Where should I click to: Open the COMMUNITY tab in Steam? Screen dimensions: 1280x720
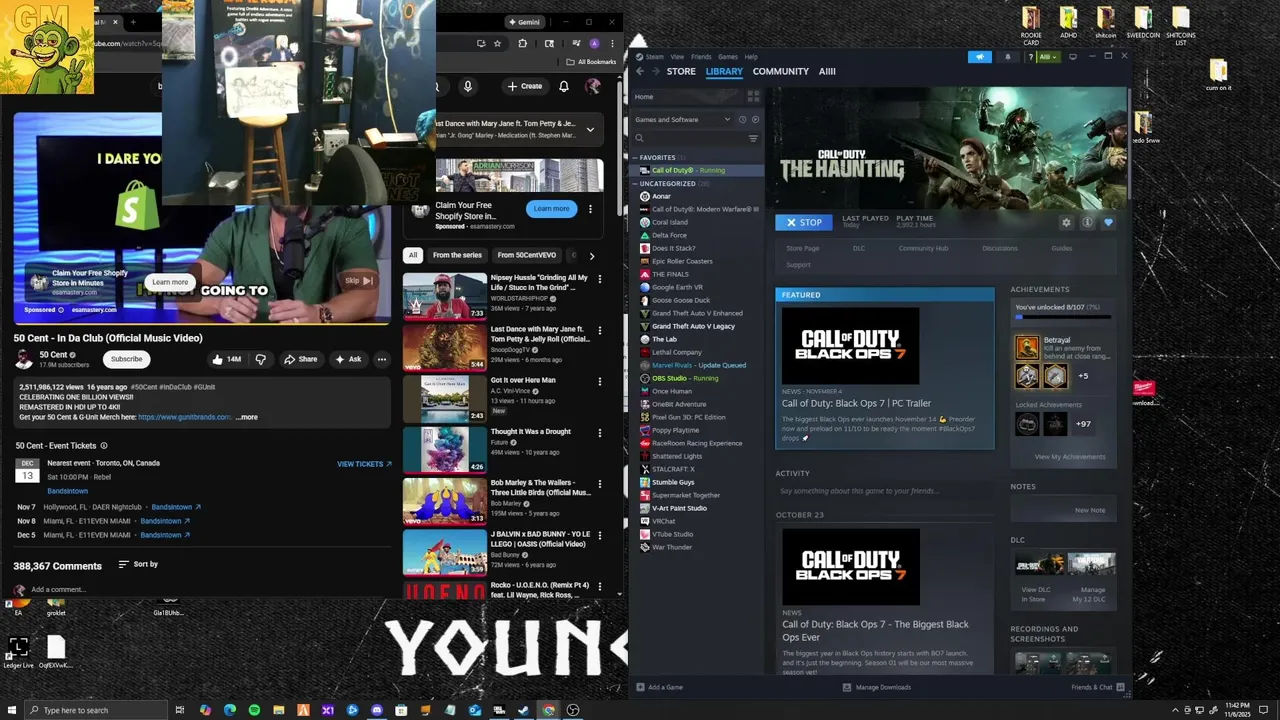(x=780, y=72)
